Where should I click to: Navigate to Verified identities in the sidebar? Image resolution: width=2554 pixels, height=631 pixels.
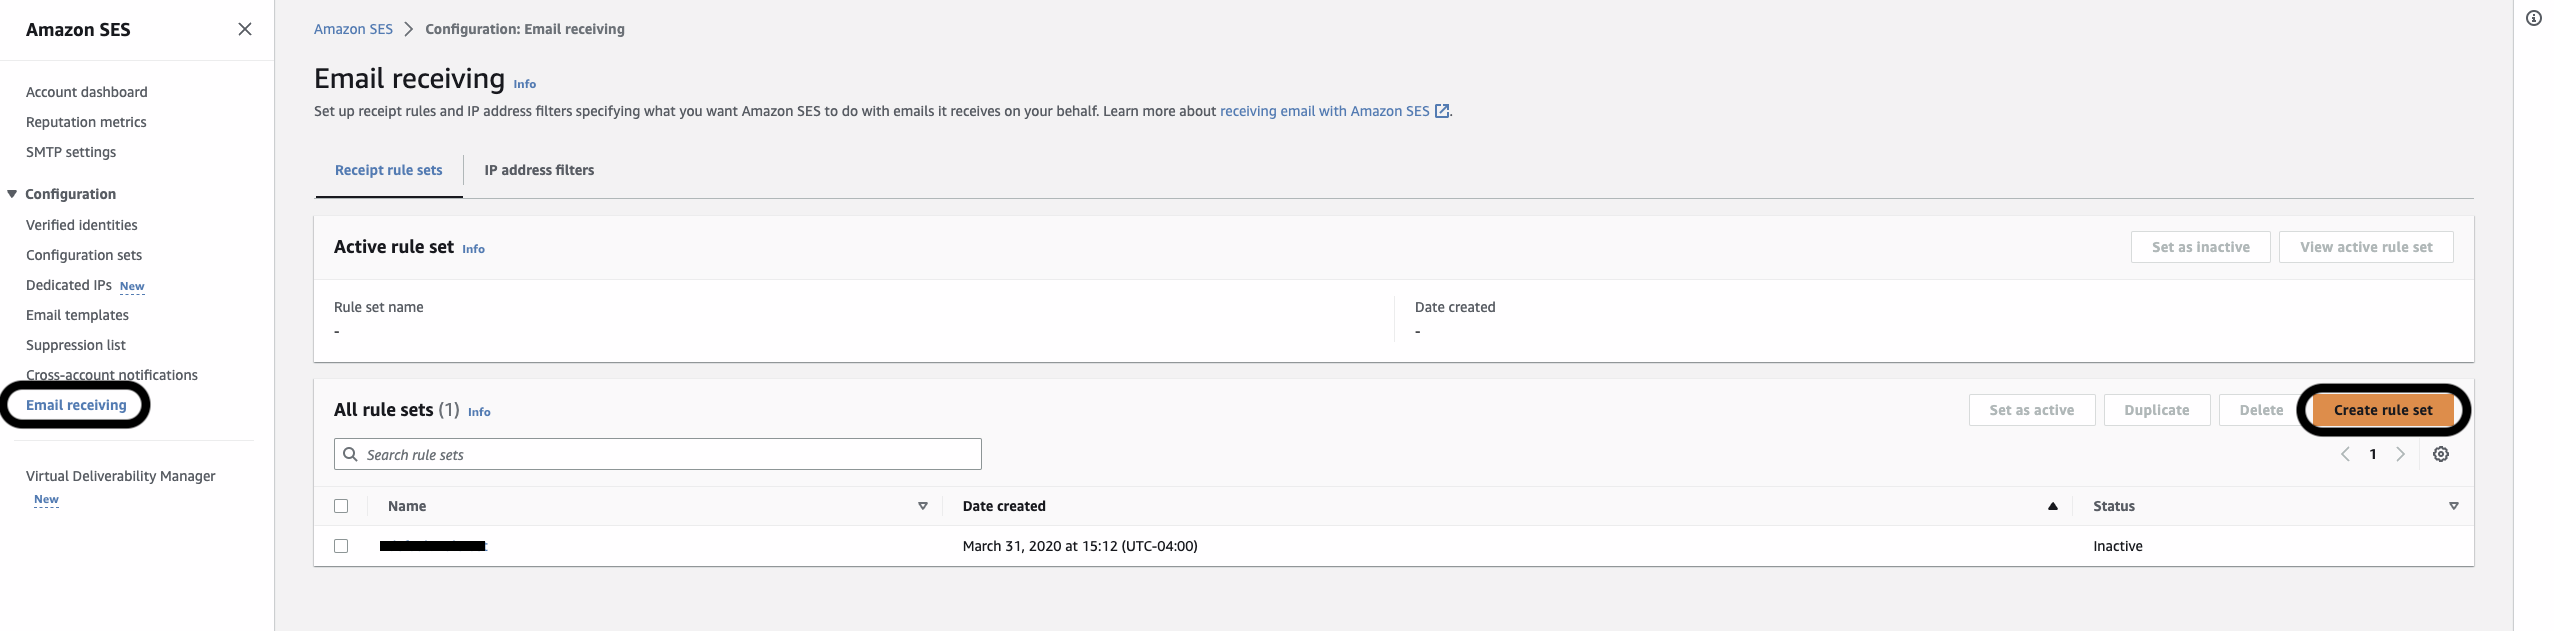click(x=81, y=225)
